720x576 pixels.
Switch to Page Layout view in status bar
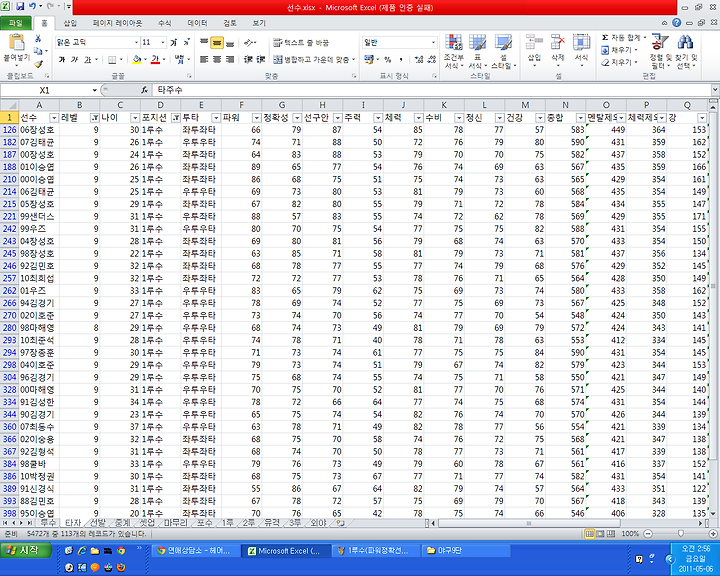[x=600, y=534]
